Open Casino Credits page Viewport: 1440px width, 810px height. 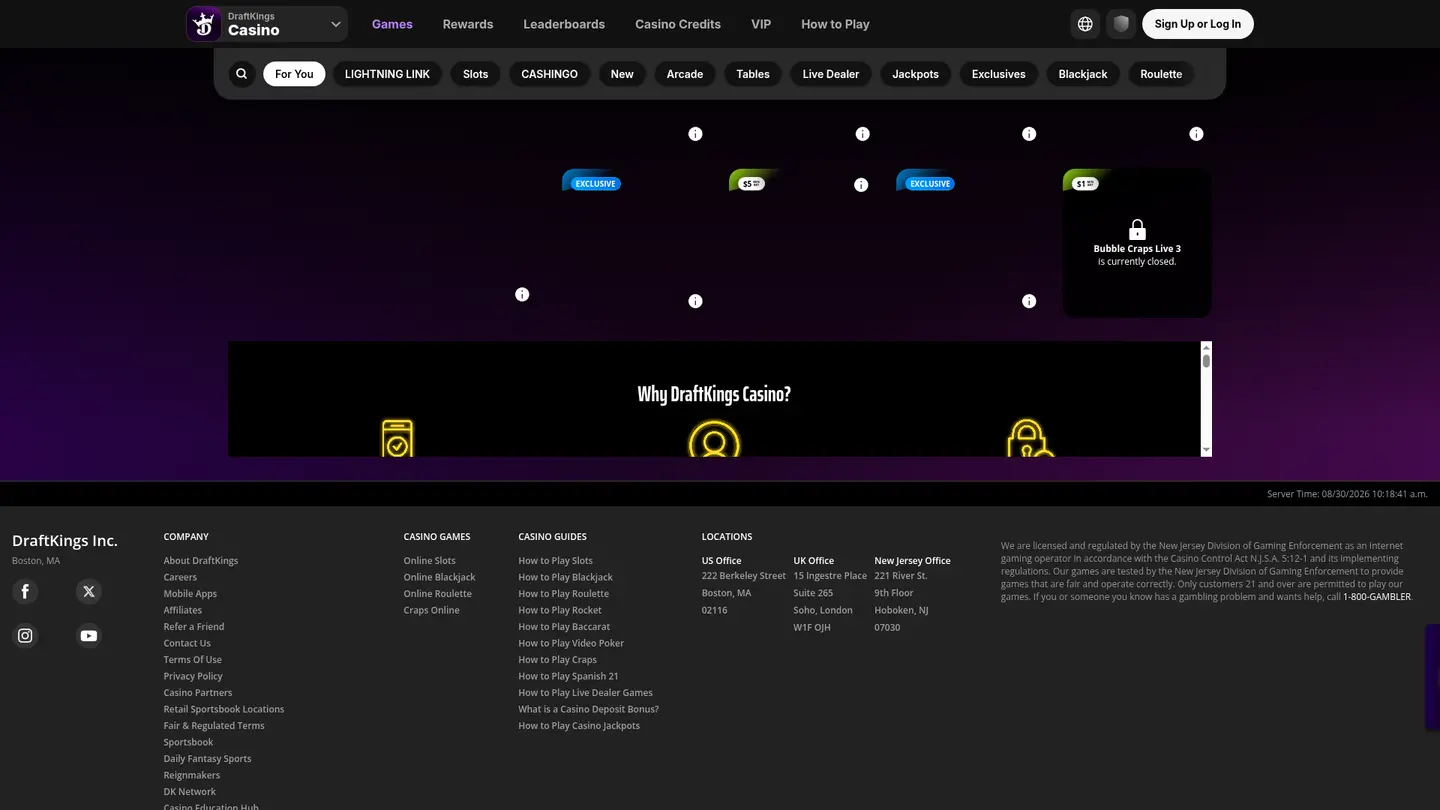678,24
